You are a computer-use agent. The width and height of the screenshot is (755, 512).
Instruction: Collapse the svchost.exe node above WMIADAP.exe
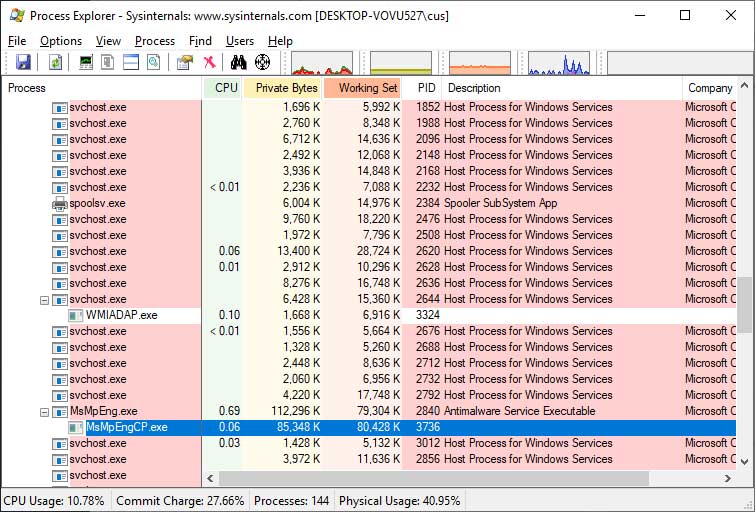[44, 299]
